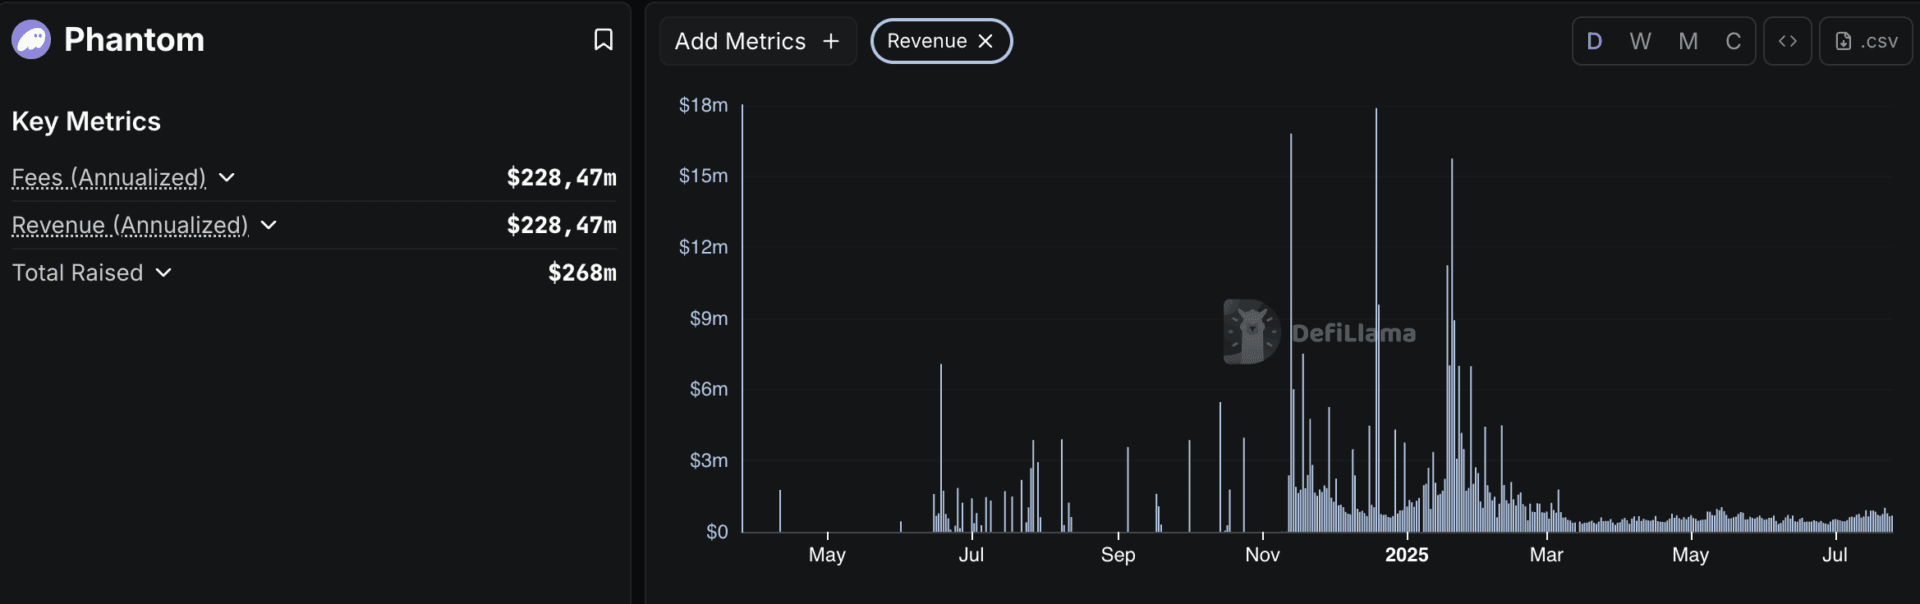Expand the Fees (Annualized) details

227,178
